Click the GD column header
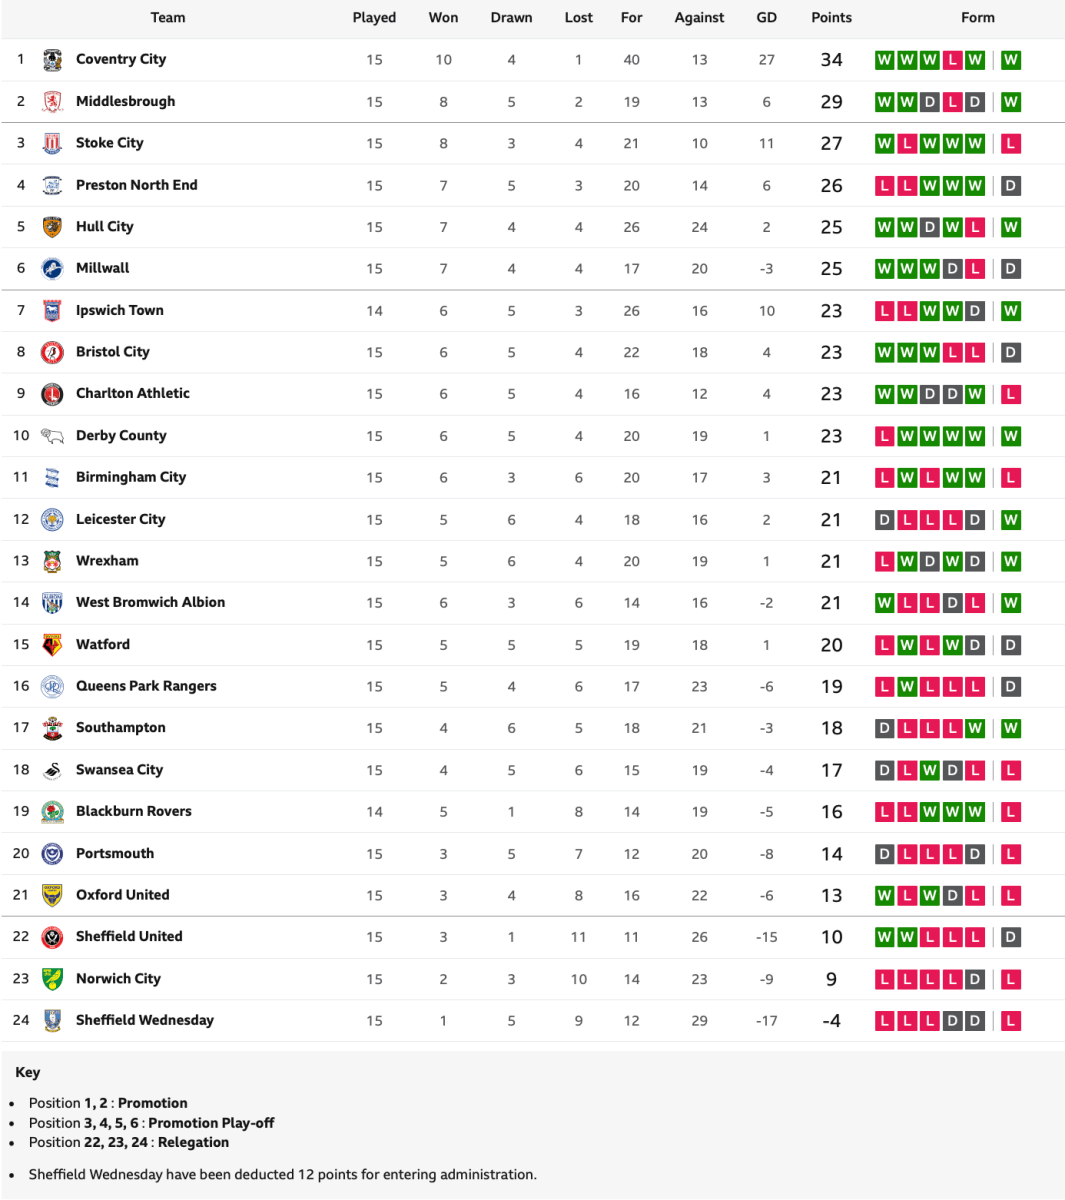Image resolution: width=1065 pixels, height=1200 pixels. click(x=766, y=18)
